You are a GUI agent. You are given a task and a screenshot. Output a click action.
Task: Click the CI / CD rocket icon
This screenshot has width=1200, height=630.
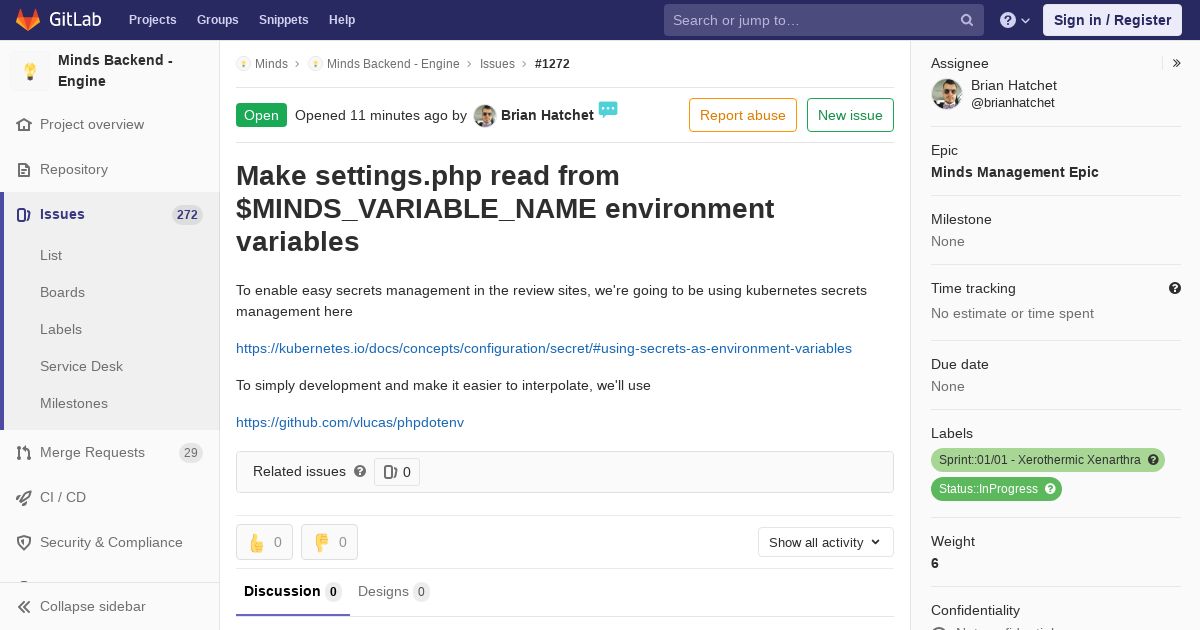pos(24,498)
